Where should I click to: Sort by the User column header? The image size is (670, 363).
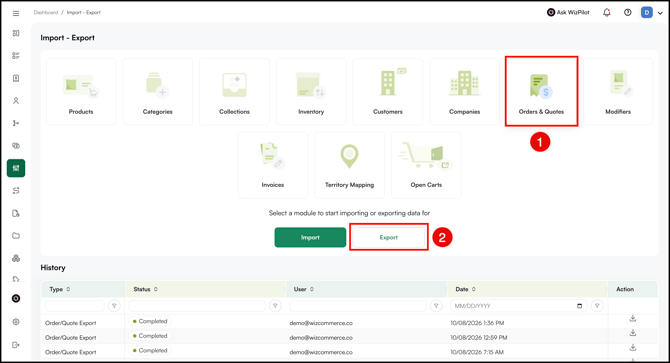pos(303,289)
